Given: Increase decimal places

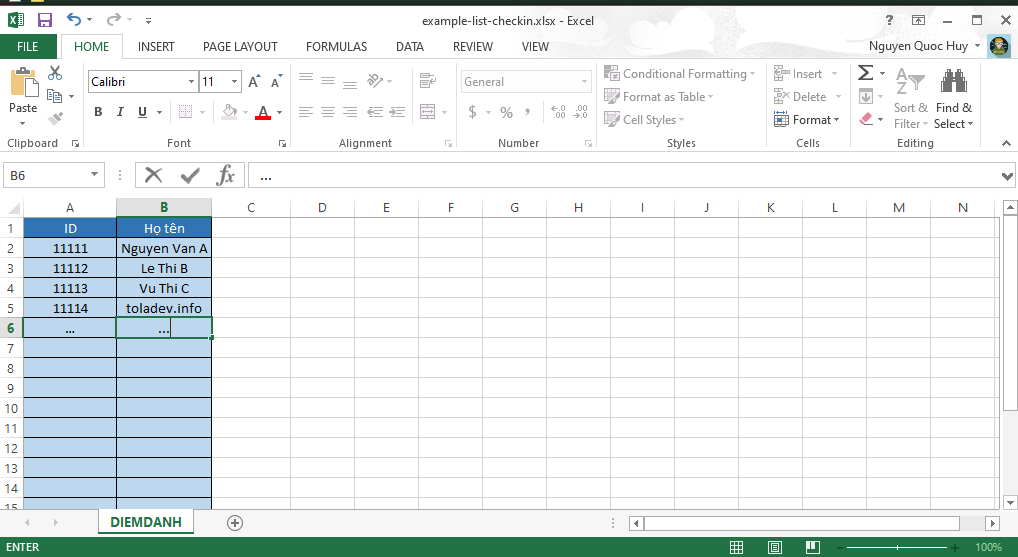Looking at the screenshot, I should point(558,112).
